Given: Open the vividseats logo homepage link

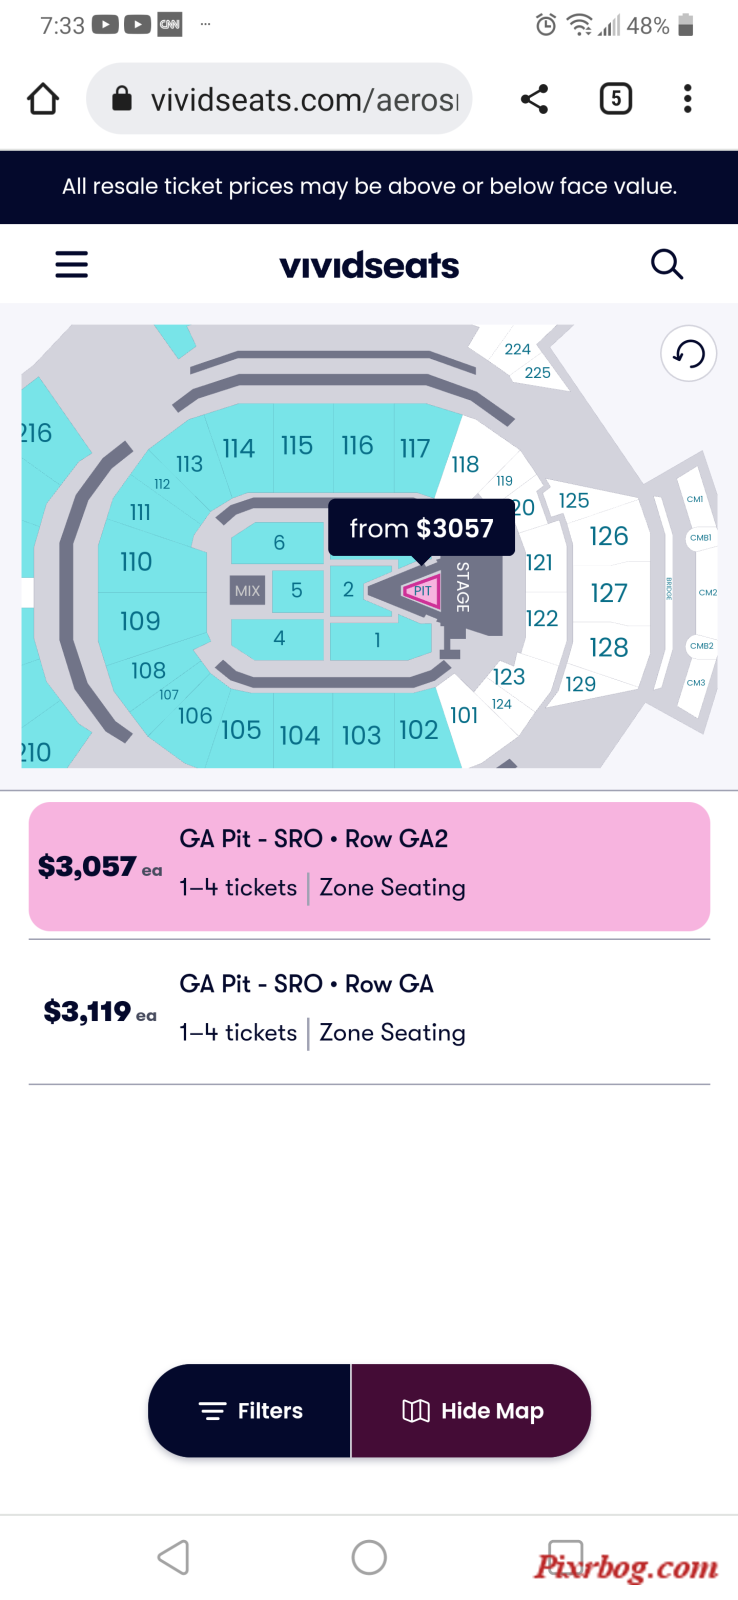Looking at the screenshot, I should pyautogui.click(x=369, y=265).
